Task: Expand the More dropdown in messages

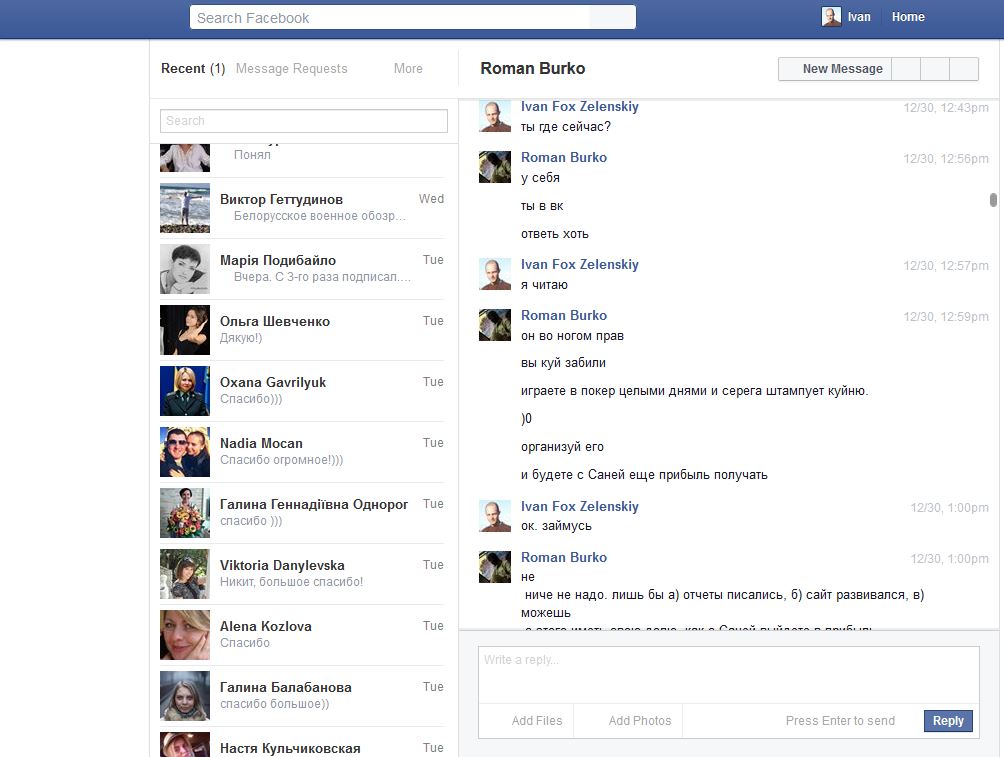Action: pos(408,69)
